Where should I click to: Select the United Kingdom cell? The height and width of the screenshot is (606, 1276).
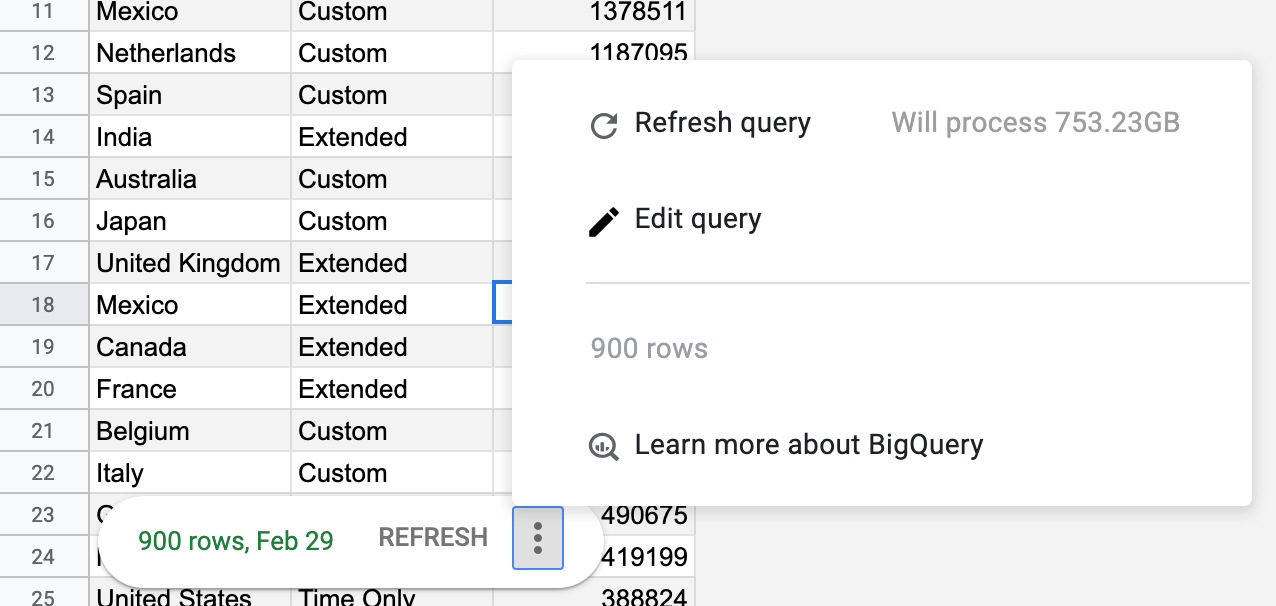(190, 263)
